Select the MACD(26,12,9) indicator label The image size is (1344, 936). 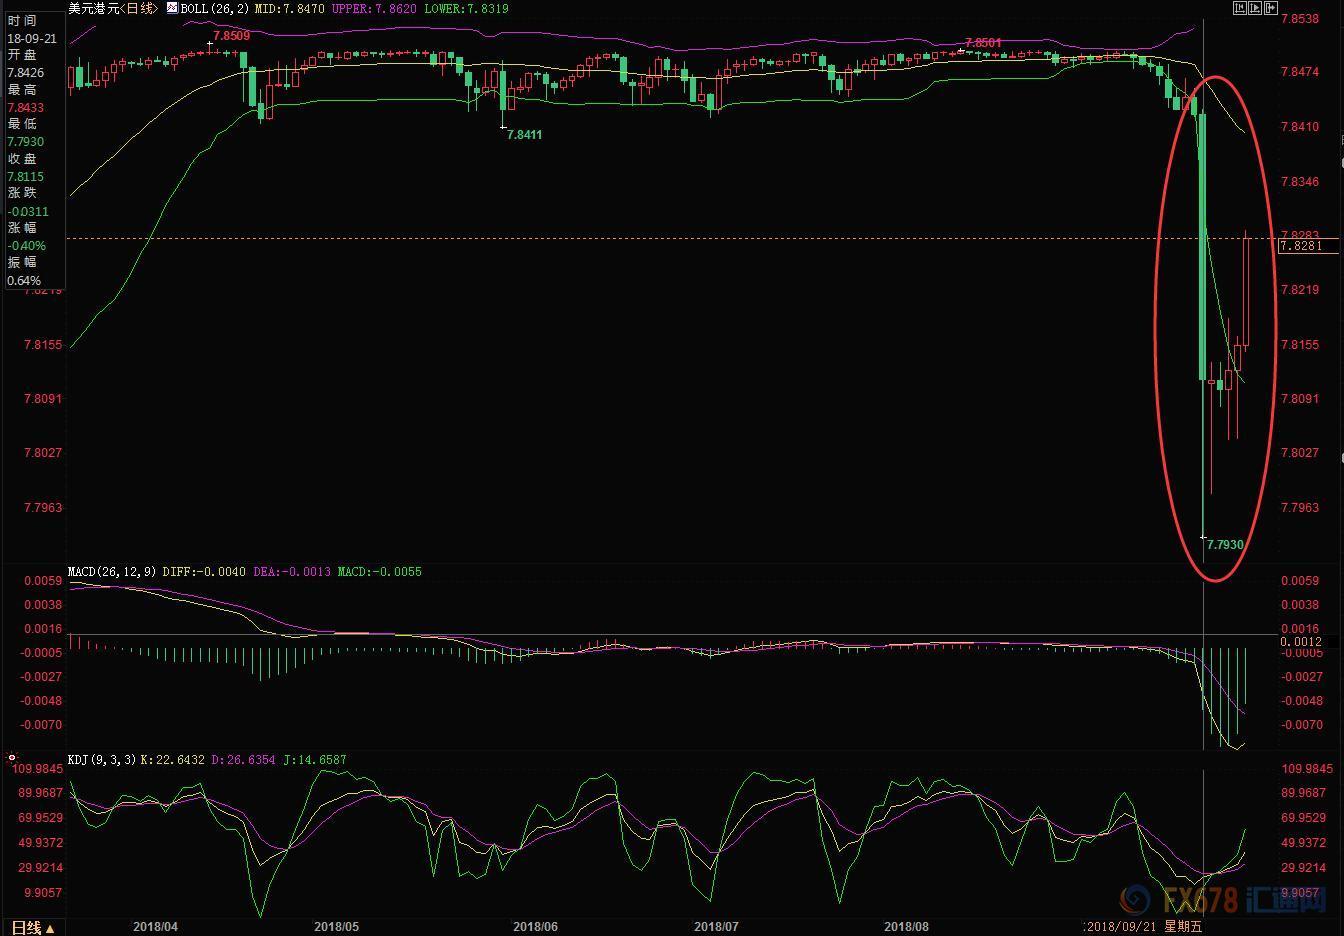(111, 572)
